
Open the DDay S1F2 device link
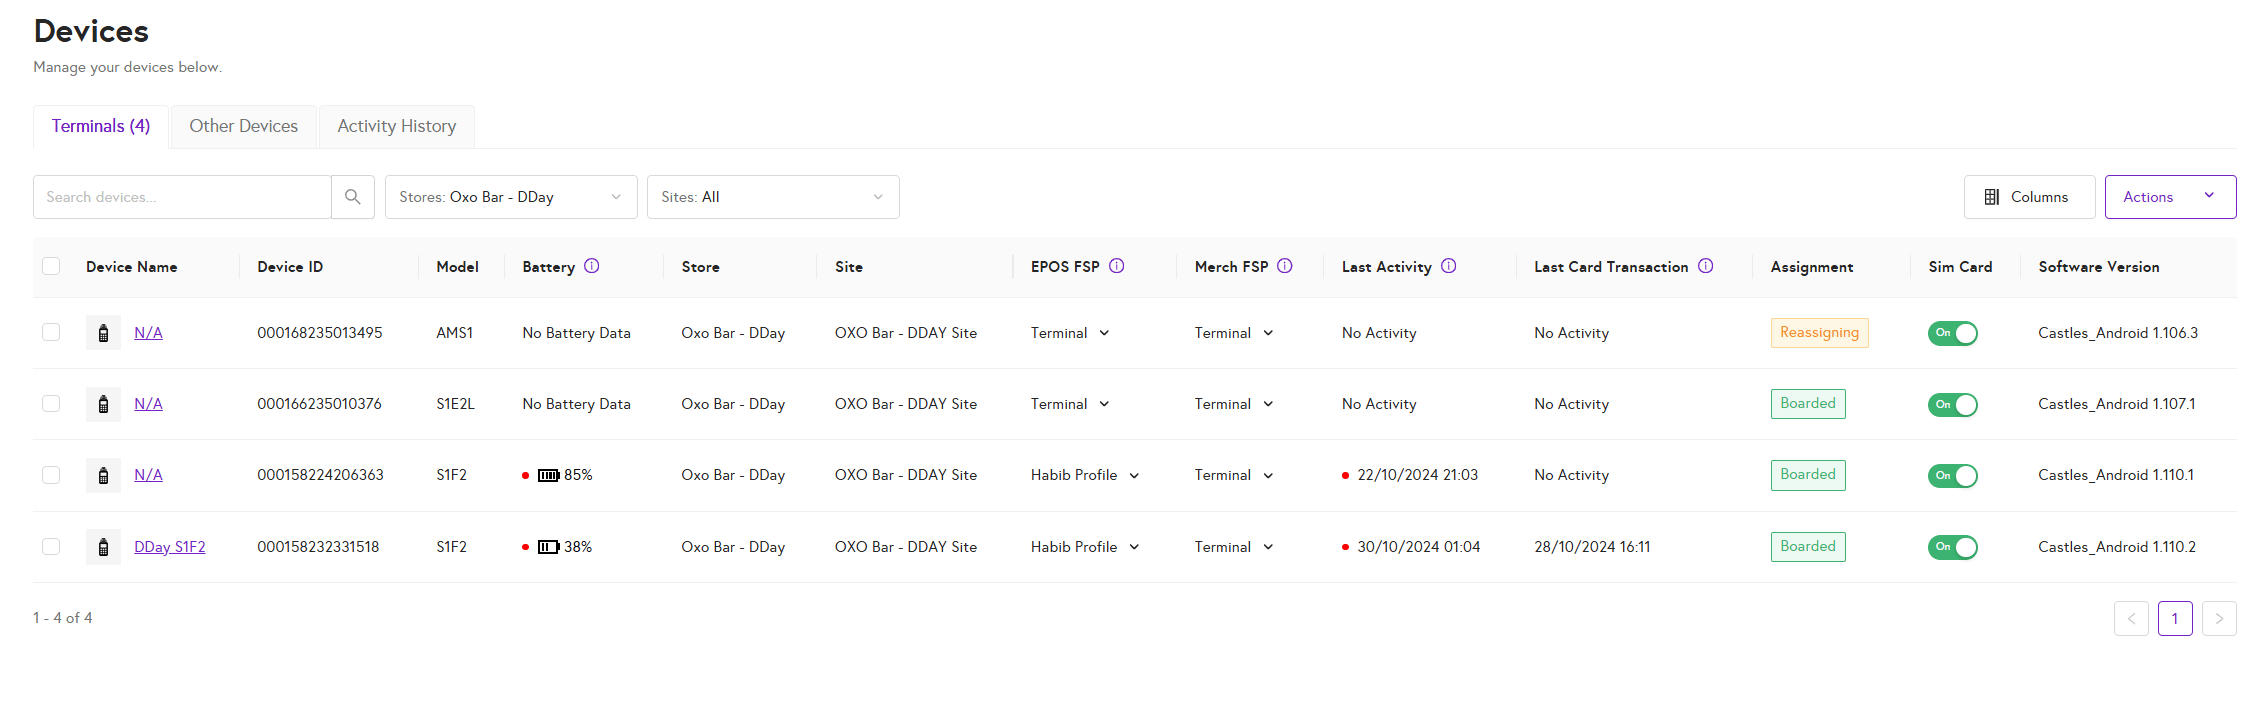pyautogui.click(x=170, y=547)
